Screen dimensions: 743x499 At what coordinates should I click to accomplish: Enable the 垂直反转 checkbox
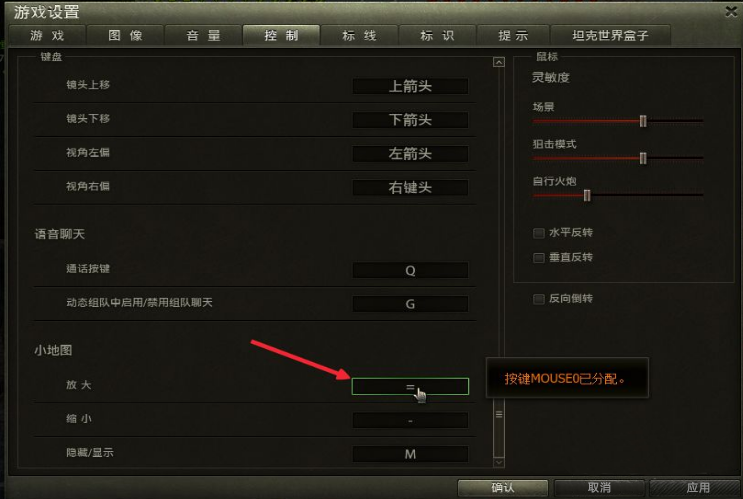point(538,257)
